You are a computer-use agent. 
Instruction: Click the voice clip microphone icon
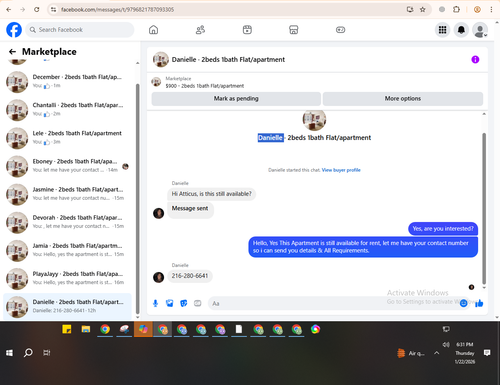coord(155,303)
